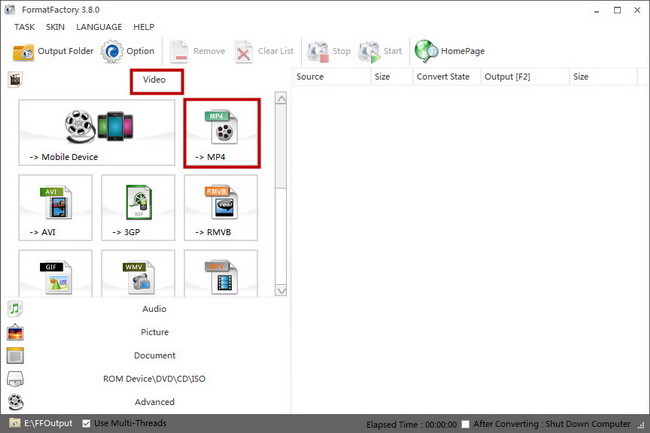Image resolution: width=650 pixels, height=433 pixels.
Task: Select the 3GP format icon
Action: (x=137, y=205)
